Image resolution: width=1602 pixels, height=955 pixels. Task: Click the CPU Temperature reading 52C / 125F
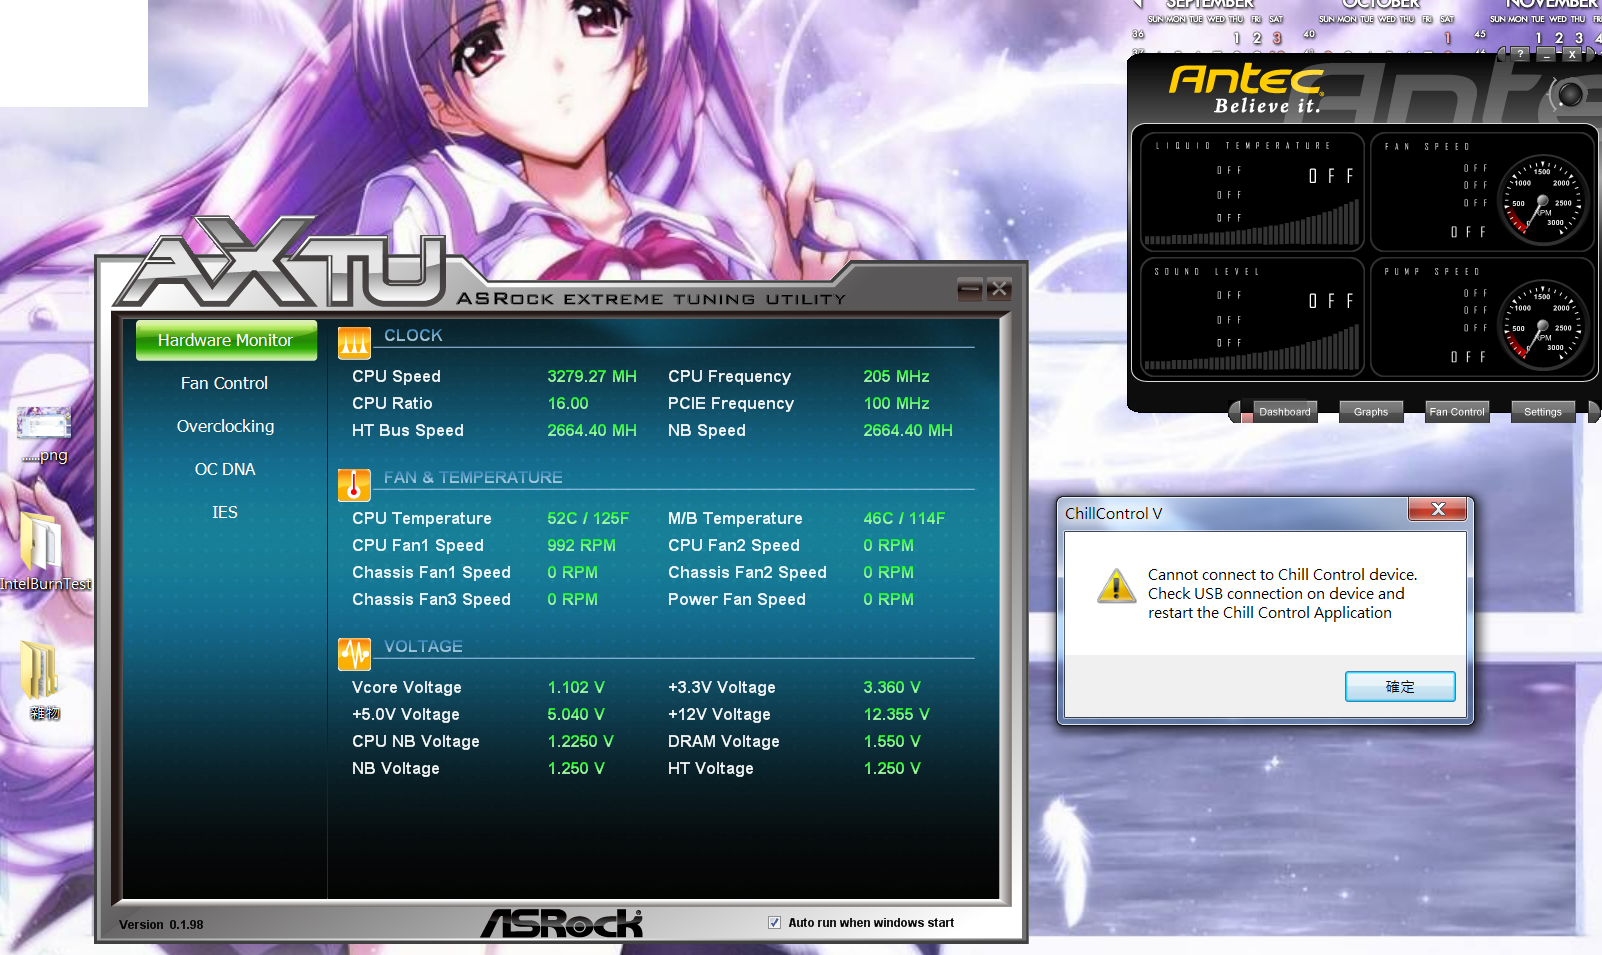pos(588,518)
